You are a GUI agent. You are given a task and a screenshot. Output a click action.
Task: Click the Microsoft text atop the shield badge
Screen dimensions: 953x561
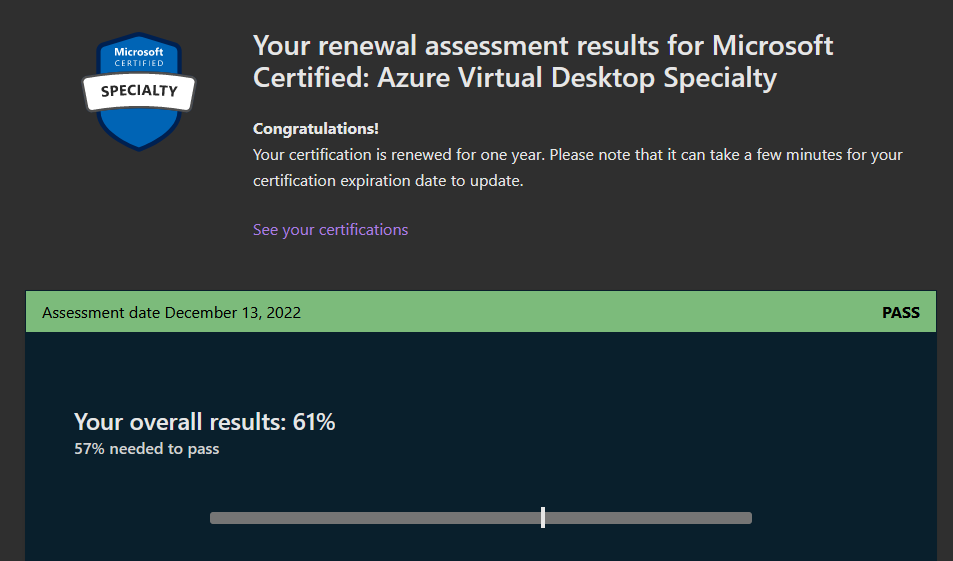pyautogui.click(x=139, y=52)
